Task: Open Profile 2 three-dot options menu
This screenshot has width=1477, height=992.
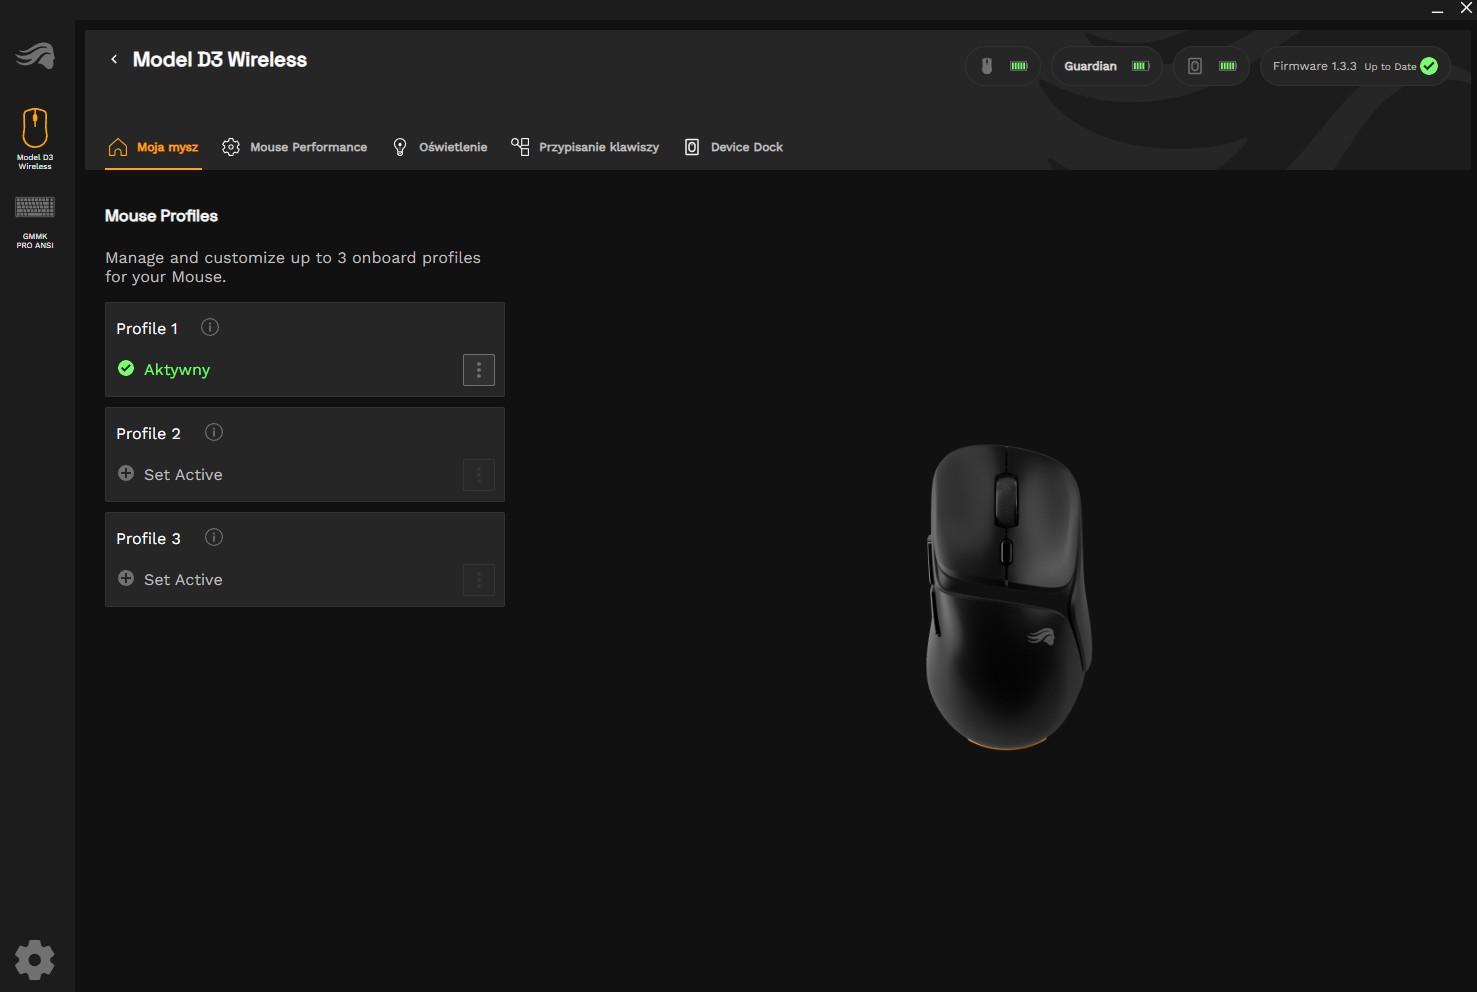Action: [479, 475]
